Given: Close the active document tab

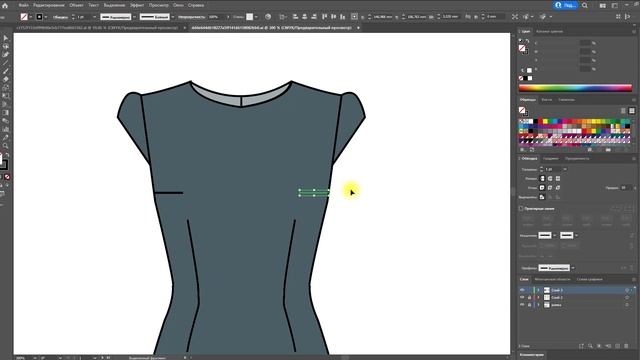Looking at the screenshot, I should 358,28.
